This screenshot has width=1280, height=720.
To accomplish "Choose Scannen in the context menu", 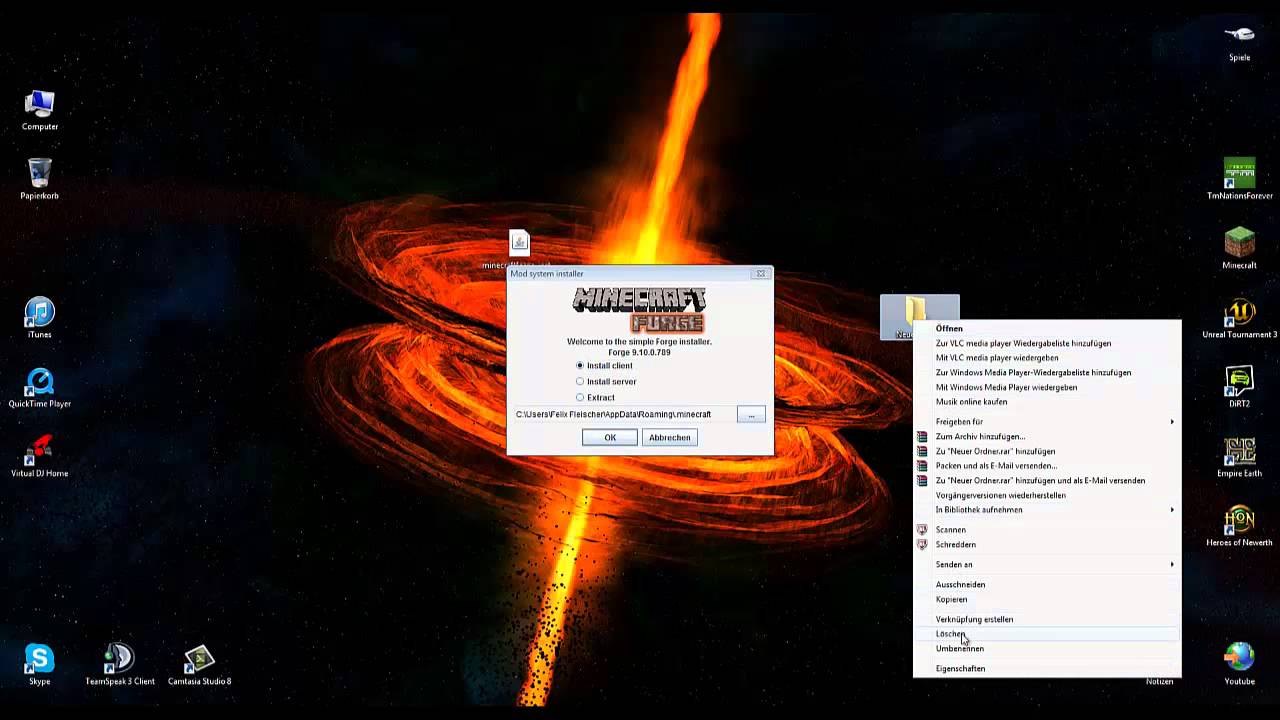I will pyautogui.click(x=1047, y=530).
